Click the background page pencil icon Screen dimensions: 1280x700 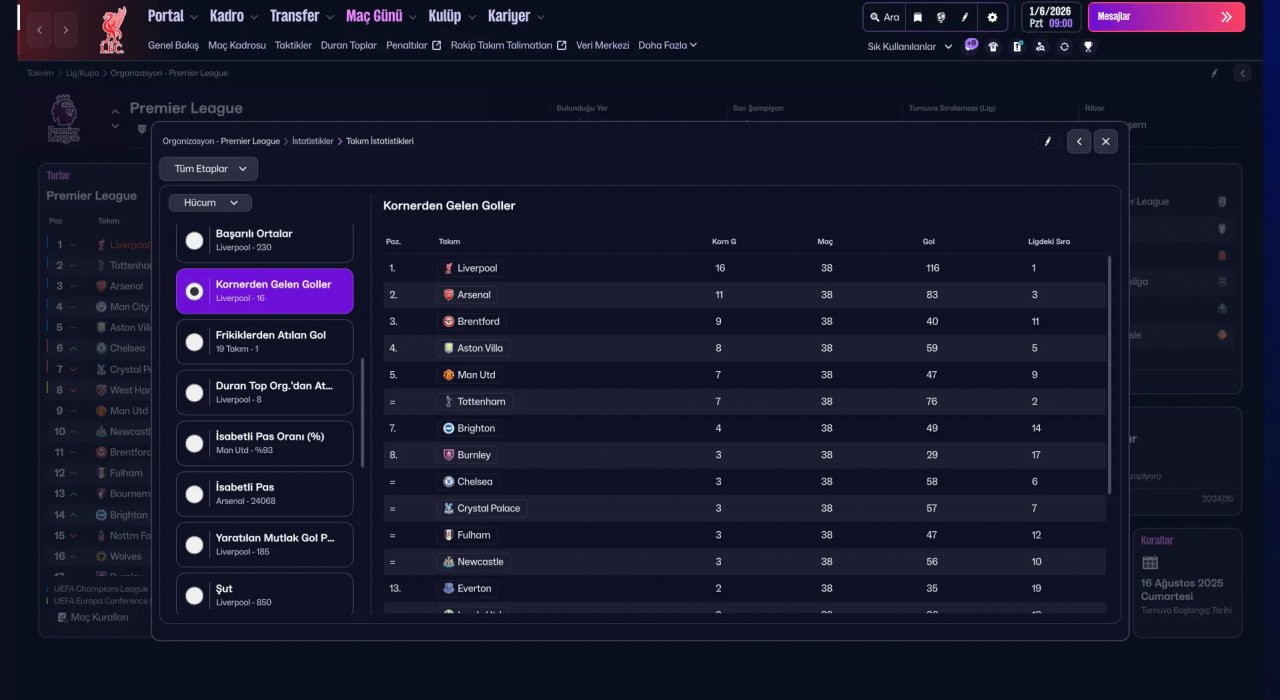click(1214, 73)
